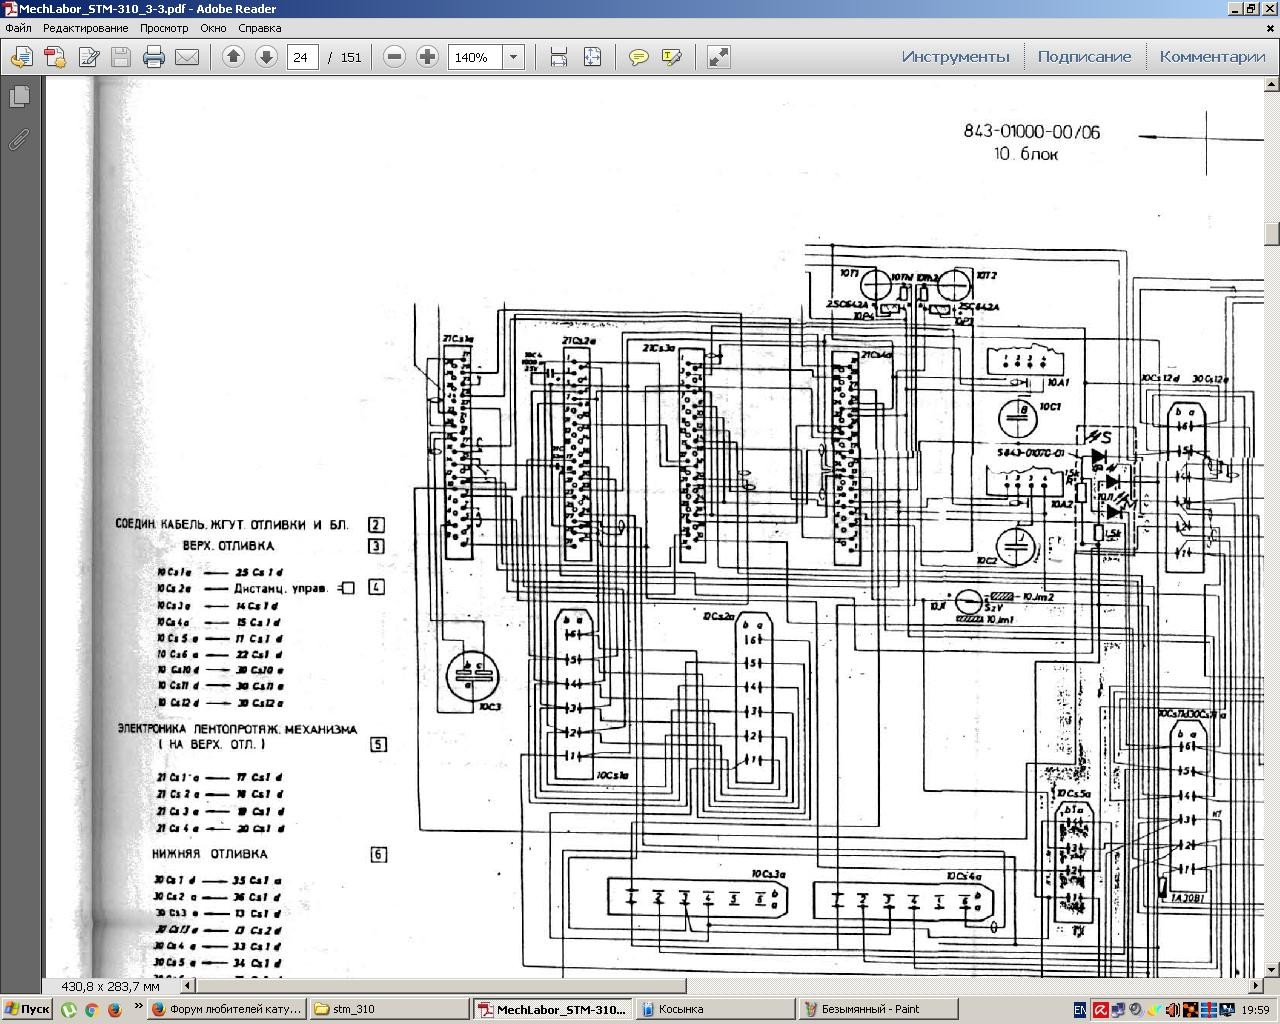Click the page number input field
1280x1024 pixels.
pos(302,57)
